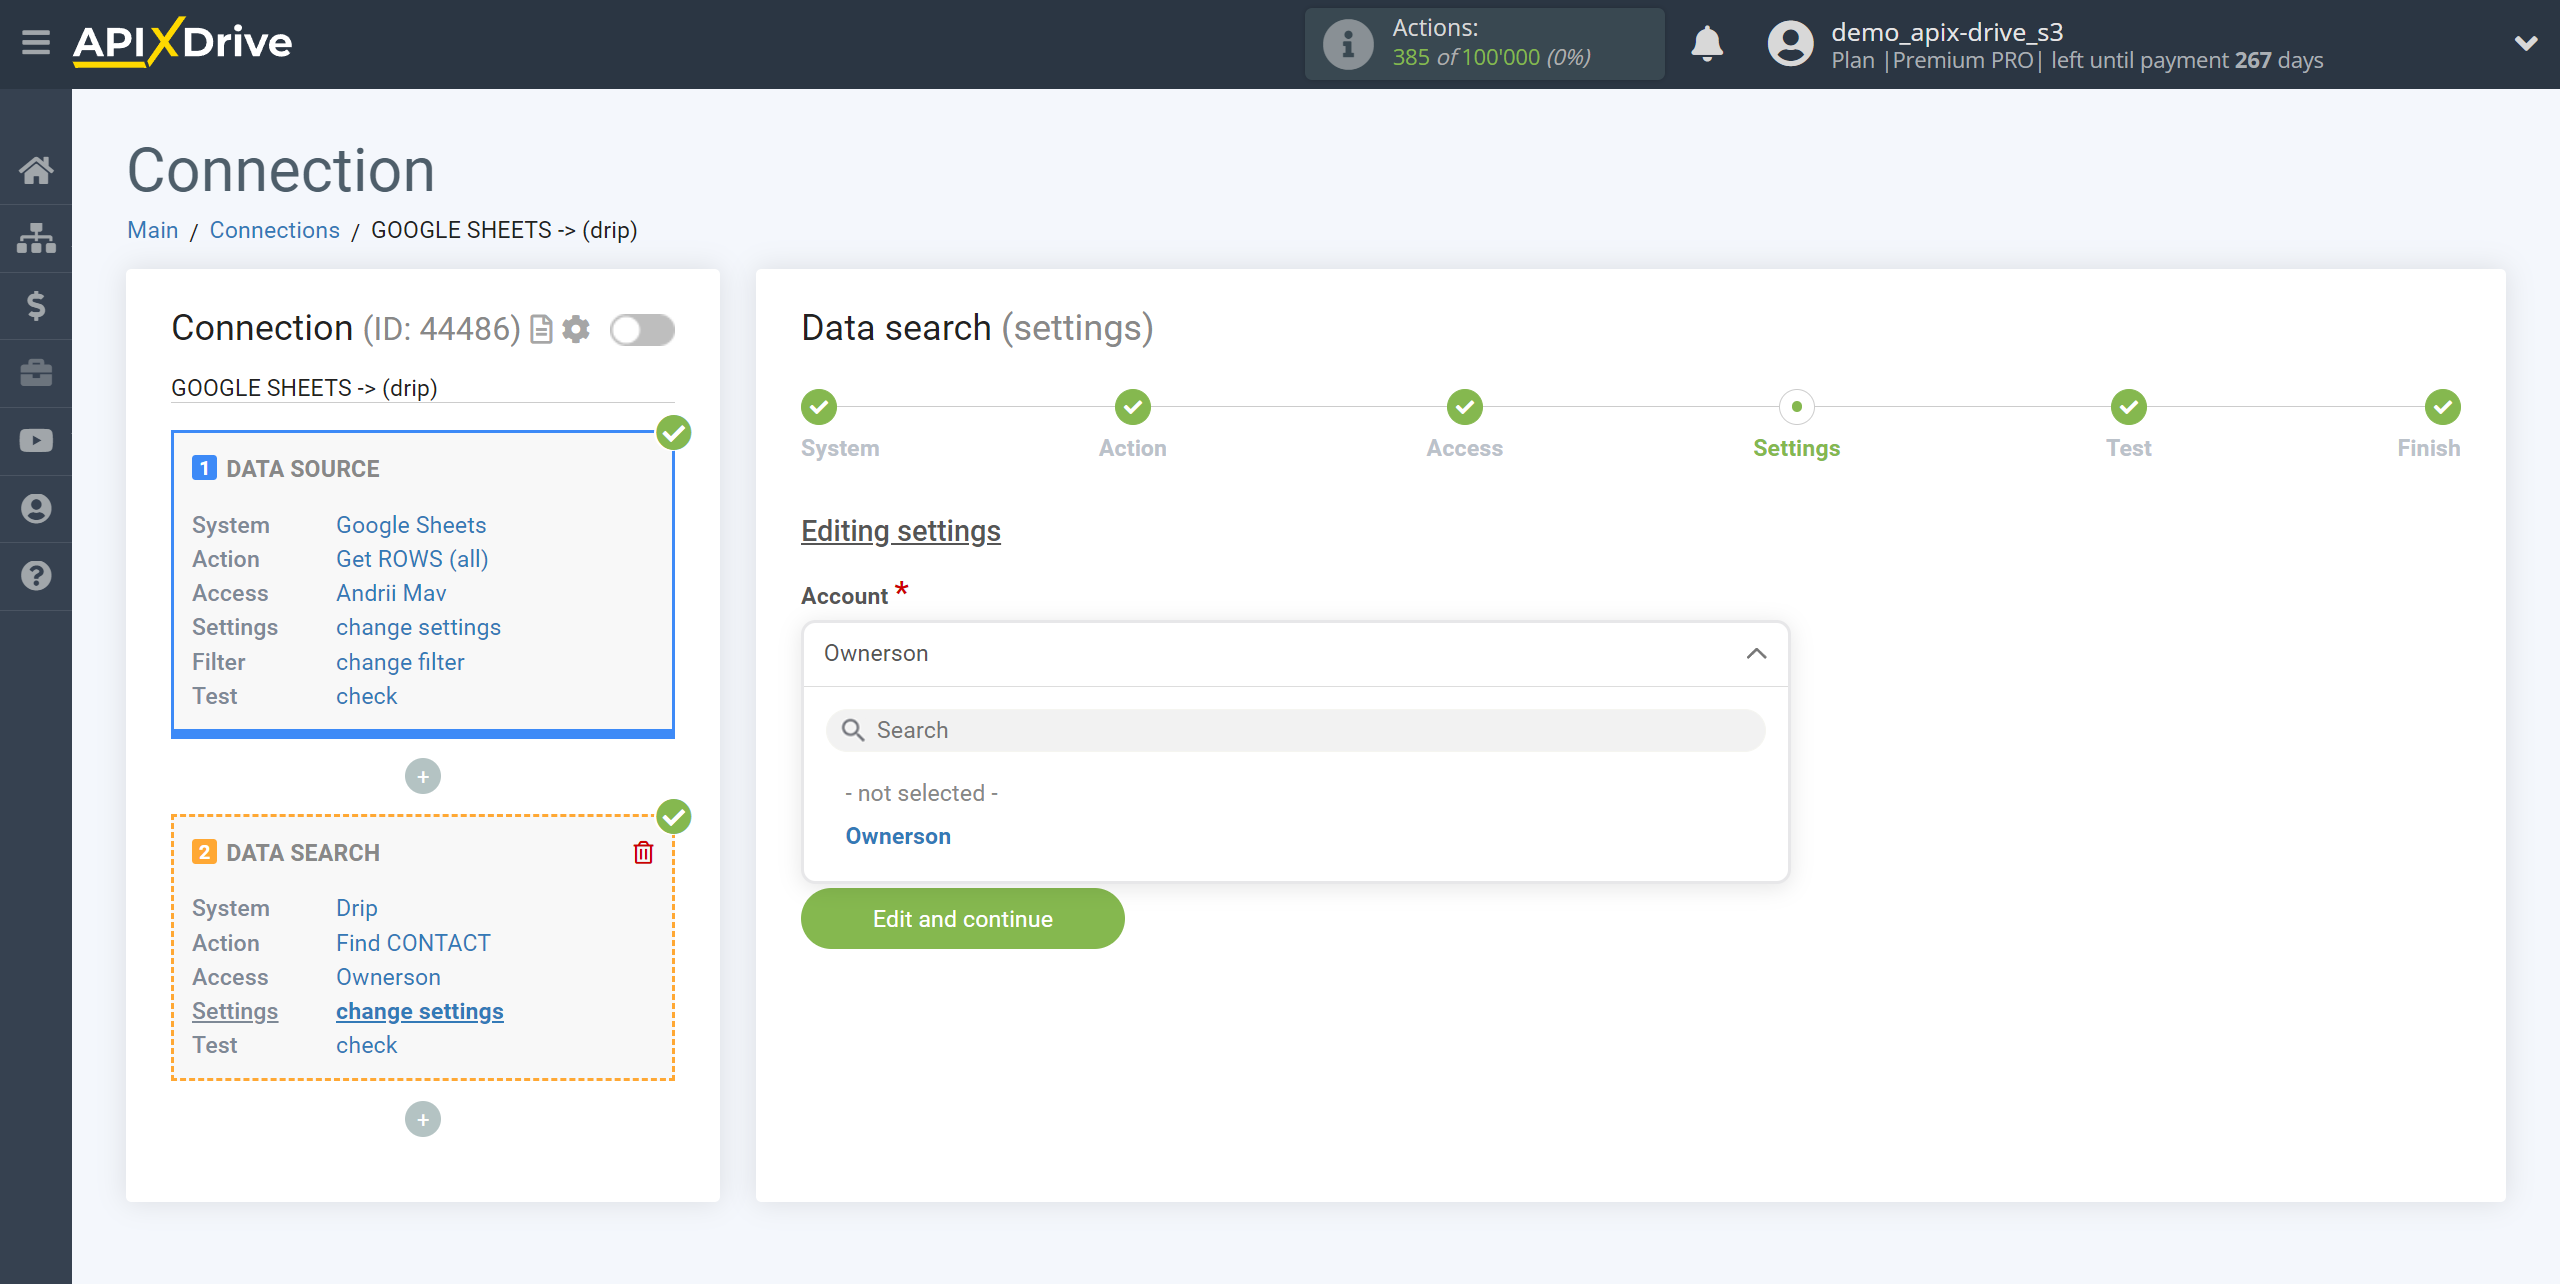Go to the Test step
Screen dimensions: 2560x1284
point(2129,407)
